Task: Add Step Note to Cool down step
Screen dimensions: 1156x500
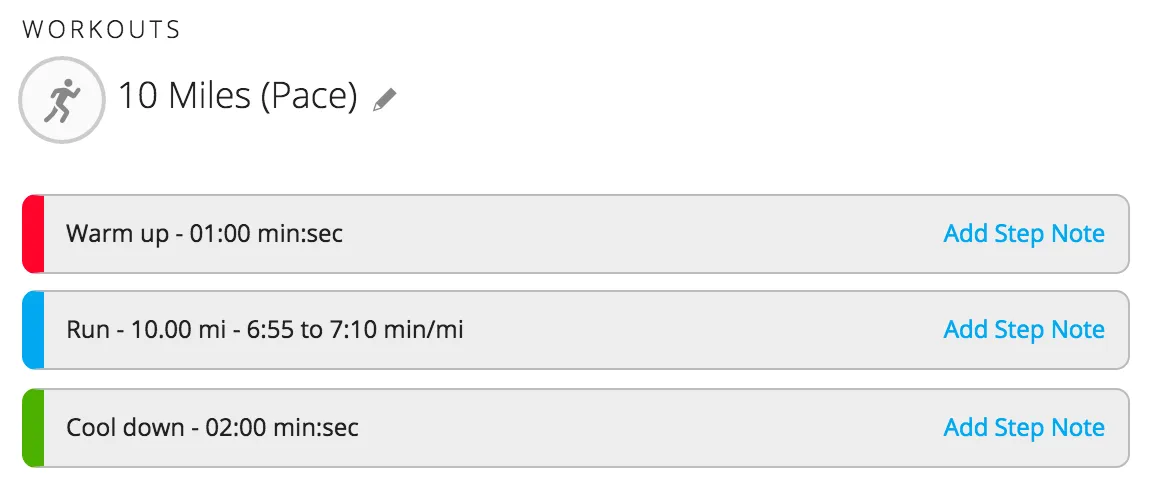Action: coord(1024,428)
